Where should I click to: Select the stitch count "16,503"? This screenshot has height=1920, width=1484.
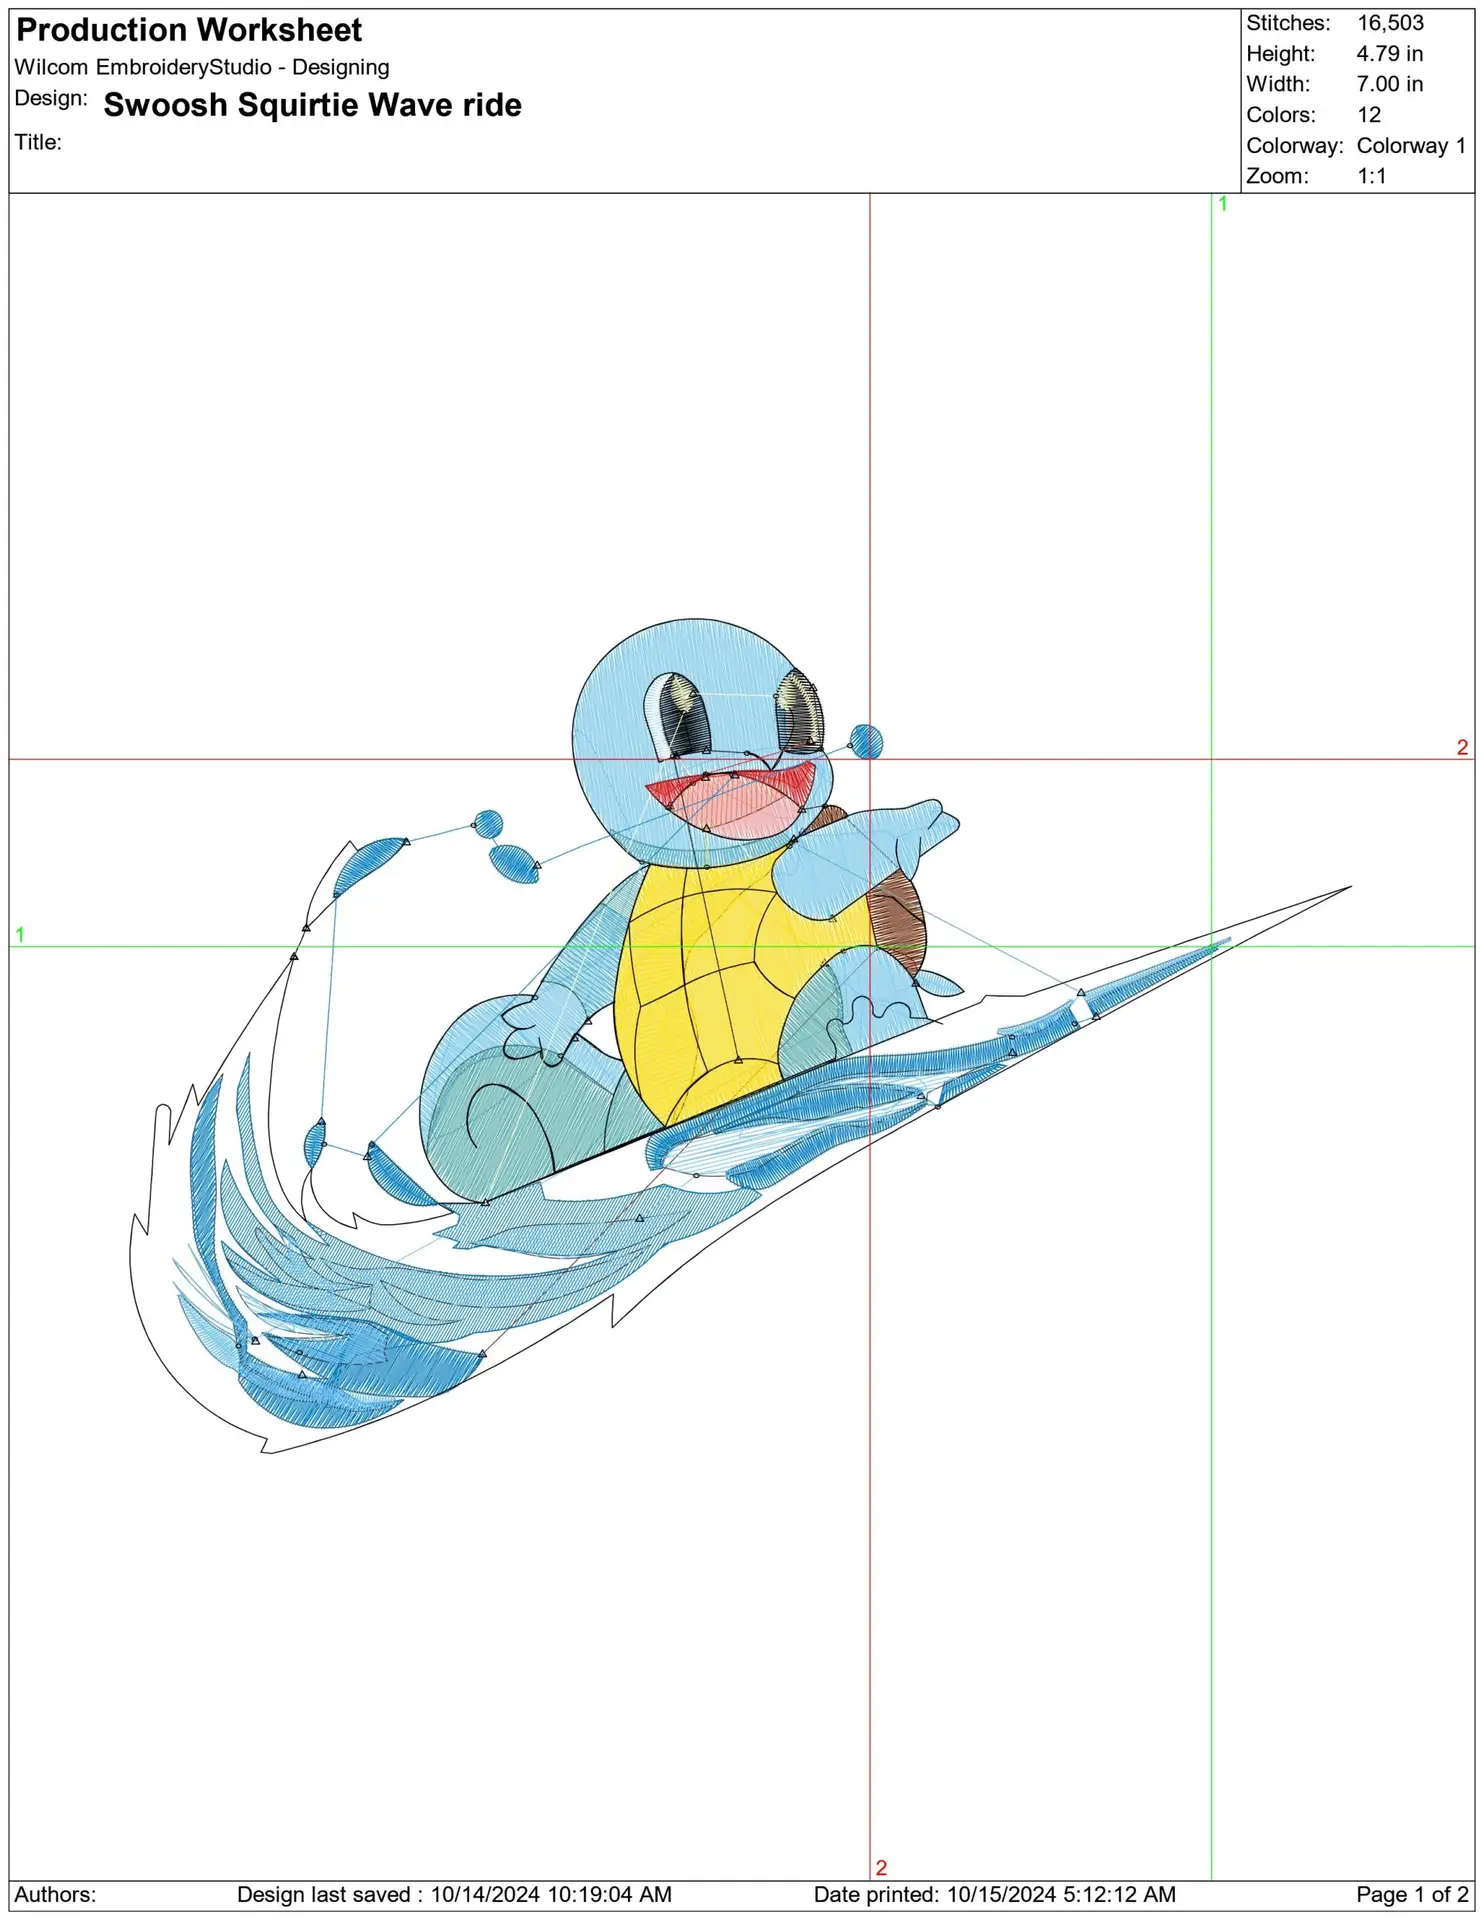click(1390, 23)
